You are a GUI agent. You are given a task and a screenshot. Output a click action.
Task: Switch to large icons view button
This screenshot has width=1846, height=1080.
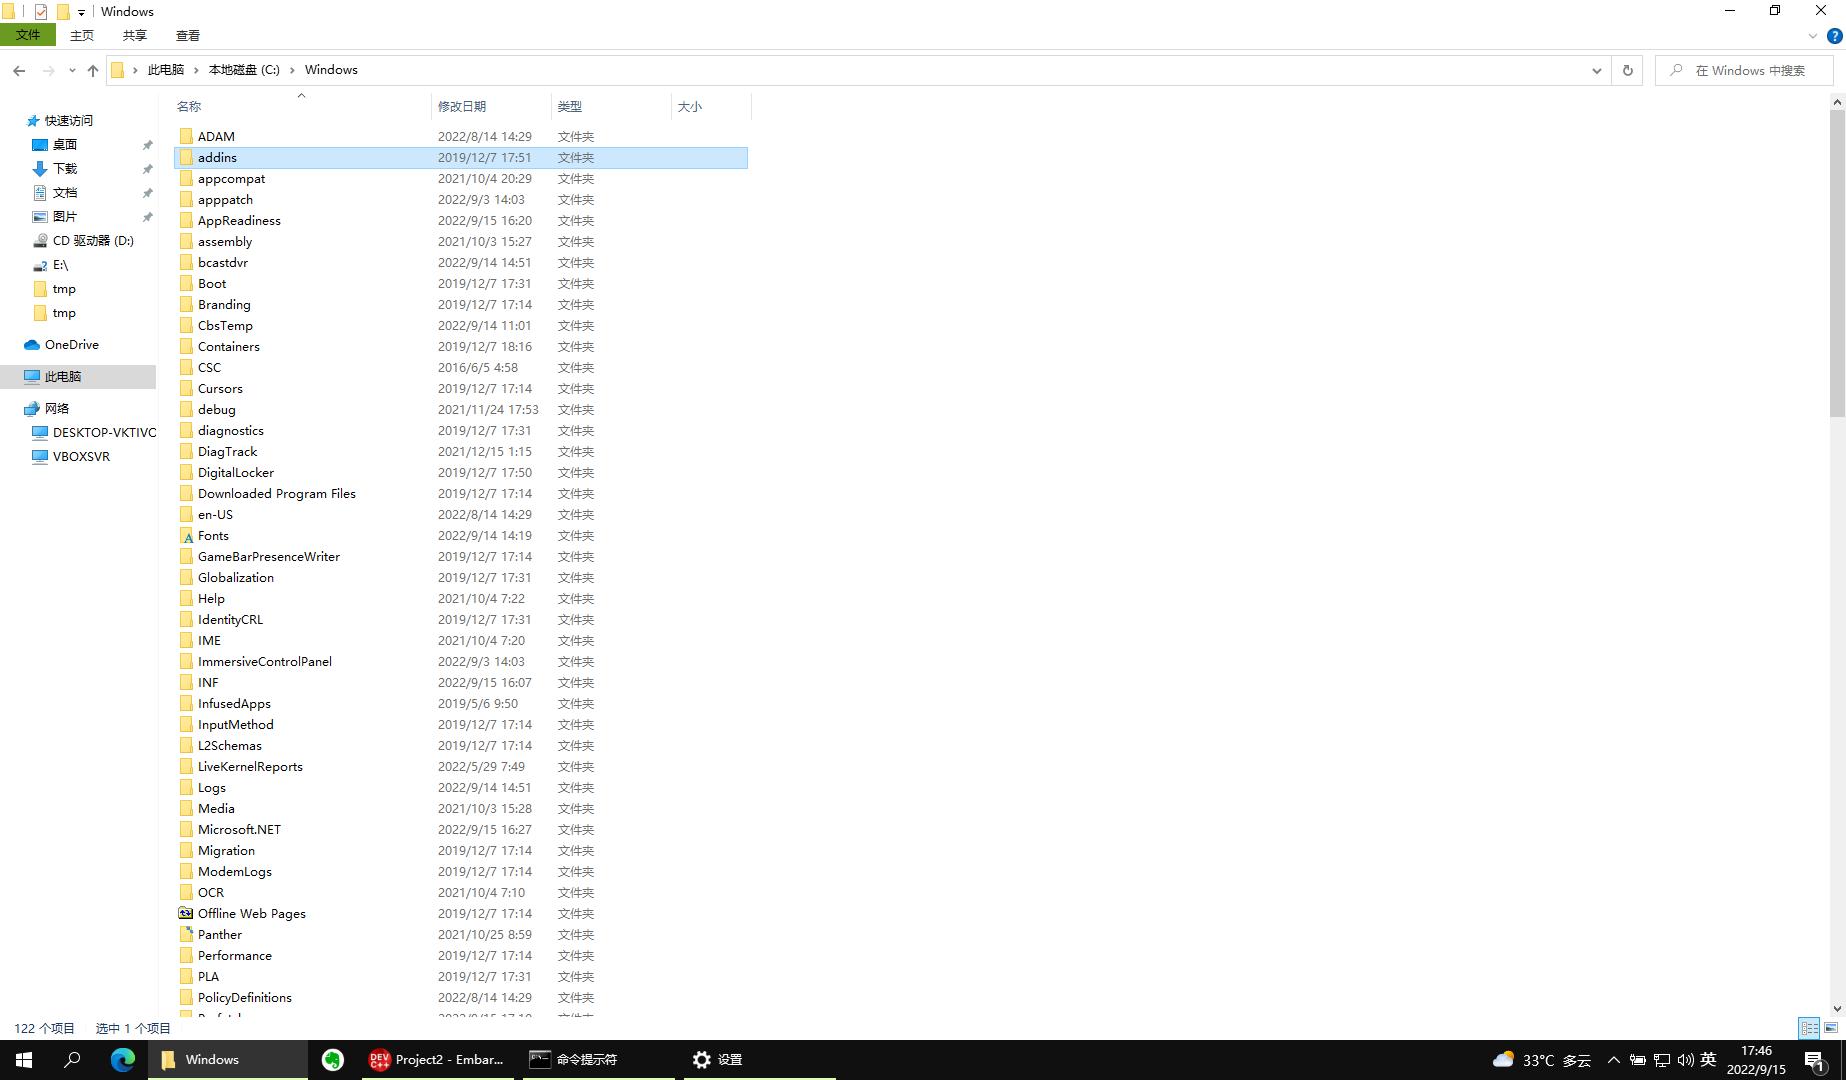(1831, 1028)
